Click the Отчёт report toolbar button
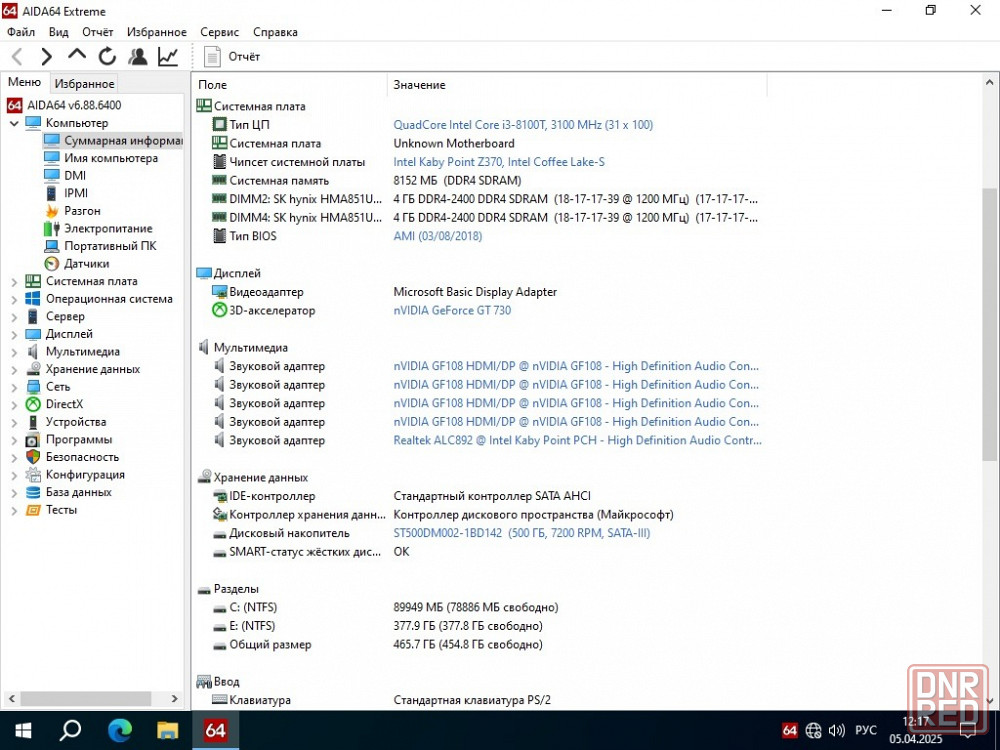This screenshot has width=1000, height=750. [x=232, y=57]
